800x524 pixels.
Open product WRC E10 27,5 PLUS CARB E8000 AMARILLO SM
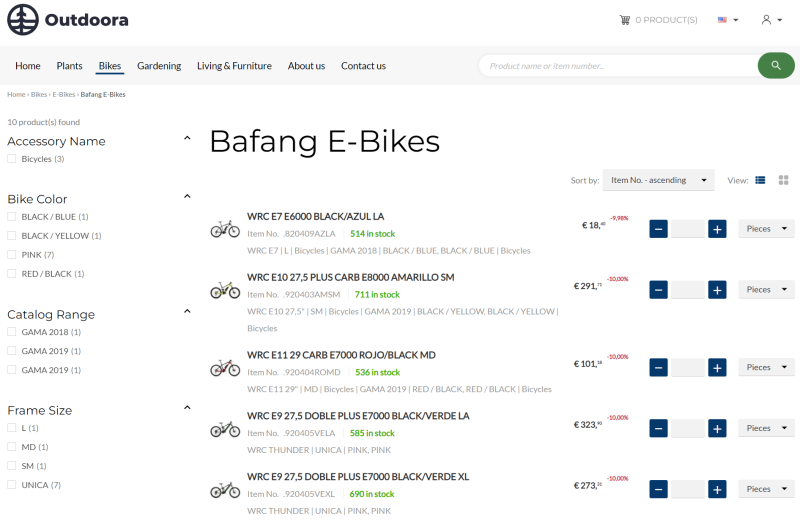pos(351,277)
